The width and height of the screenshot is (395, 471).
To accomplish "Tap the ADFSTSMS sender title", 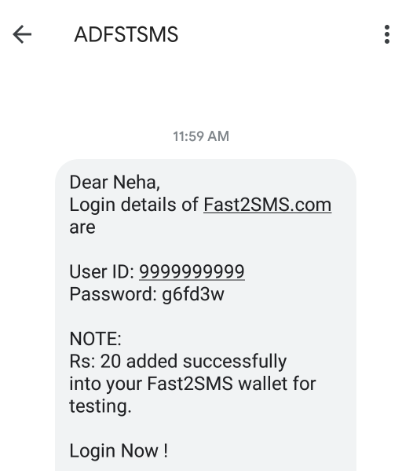I will tap(126, 35).
